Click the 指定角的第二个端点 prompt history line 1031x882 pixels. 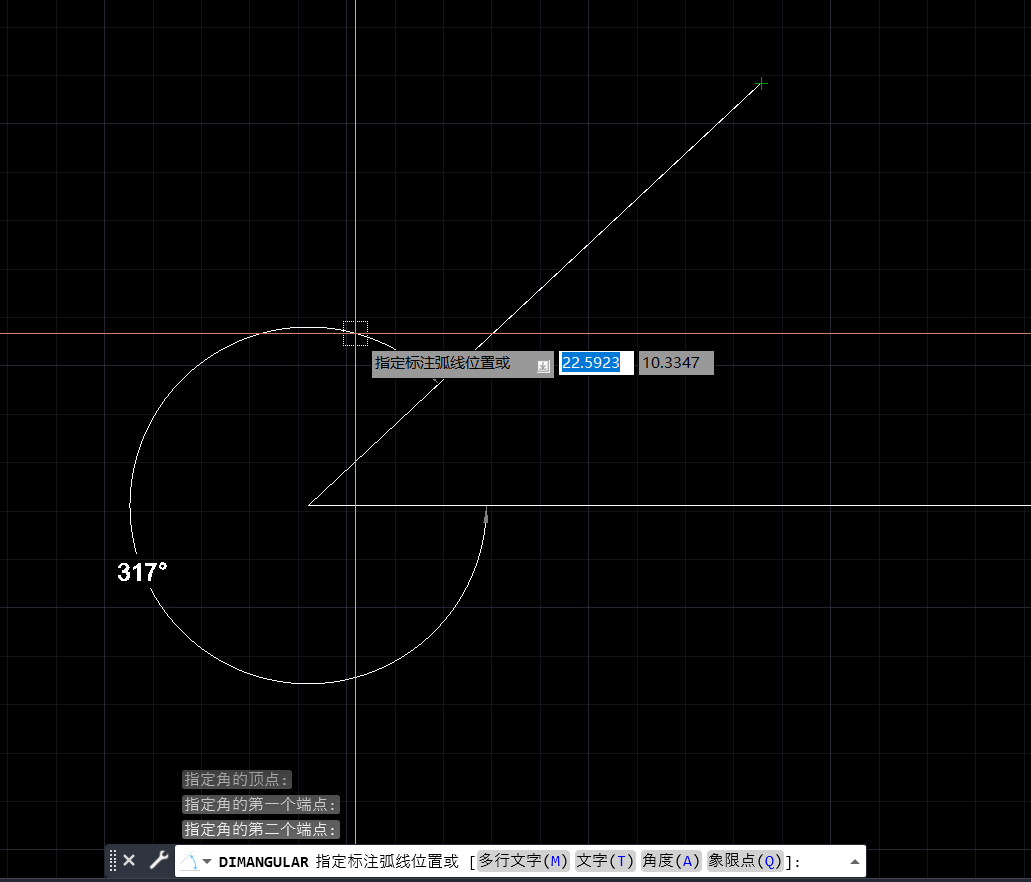tap(260, 829)
